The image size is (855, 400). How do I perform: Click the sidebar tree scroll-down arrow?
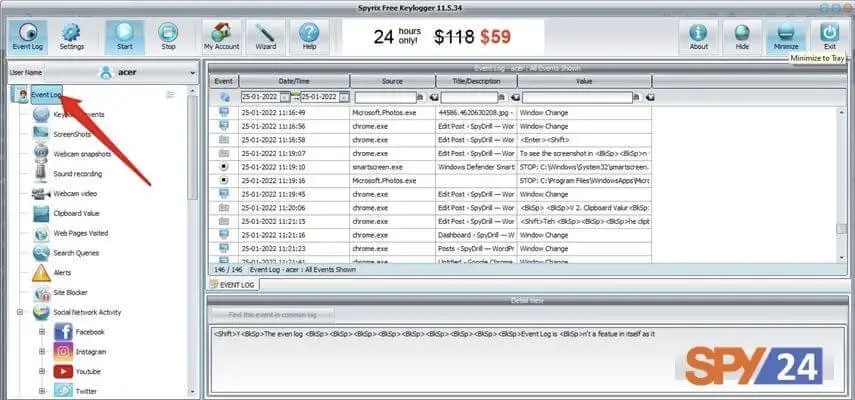(x=192, y=391)
